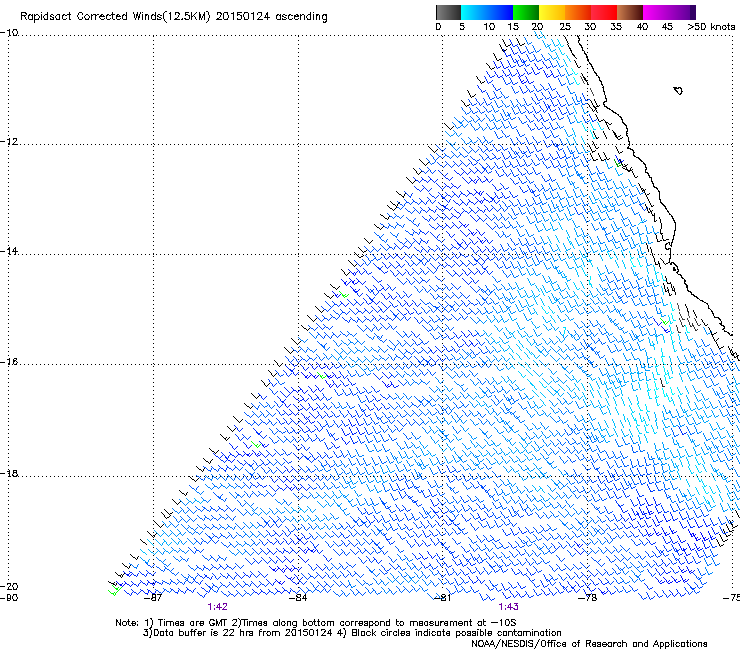Click the '-20' latitude axis label
Viewport: 740px width, 650px height.
click(9, 586)
